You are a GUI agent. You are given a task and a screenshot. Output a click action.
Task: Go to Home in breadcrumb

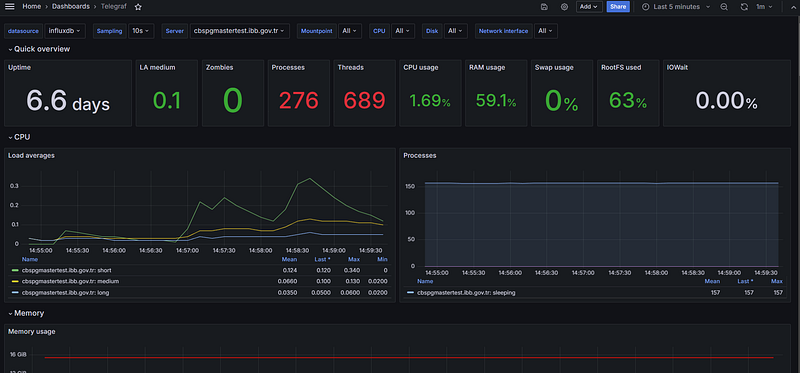click(x=32, y=7)
